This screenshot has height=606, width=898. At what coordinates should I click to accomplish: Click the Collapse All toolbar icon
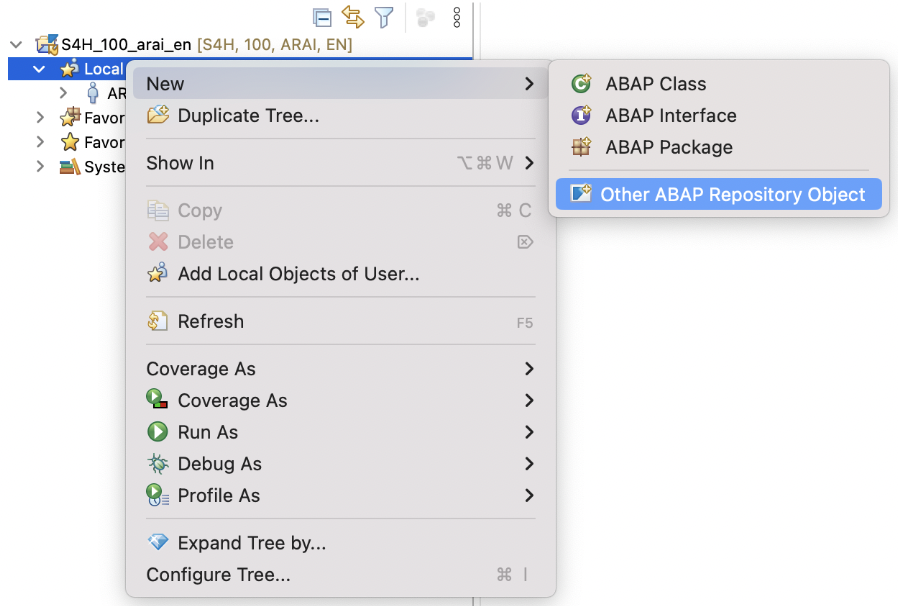[322, 18]
